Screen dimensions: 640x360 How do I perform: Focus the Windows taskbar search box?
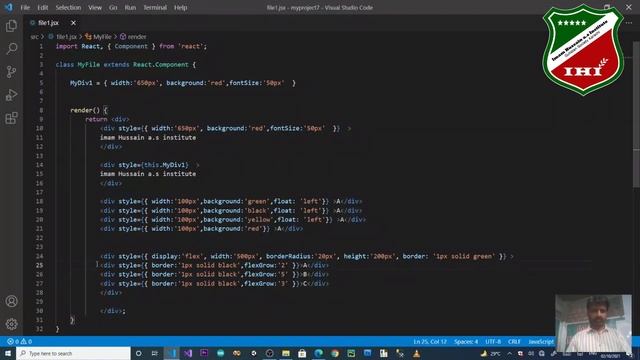pos(73,353)
